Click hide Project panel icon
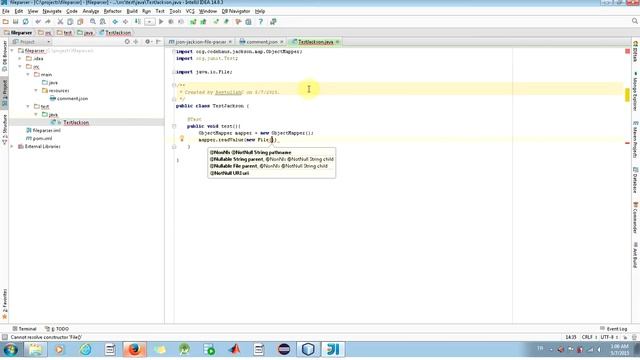The height and width of the screenshot is (360, 640). [x=158, y=42]
